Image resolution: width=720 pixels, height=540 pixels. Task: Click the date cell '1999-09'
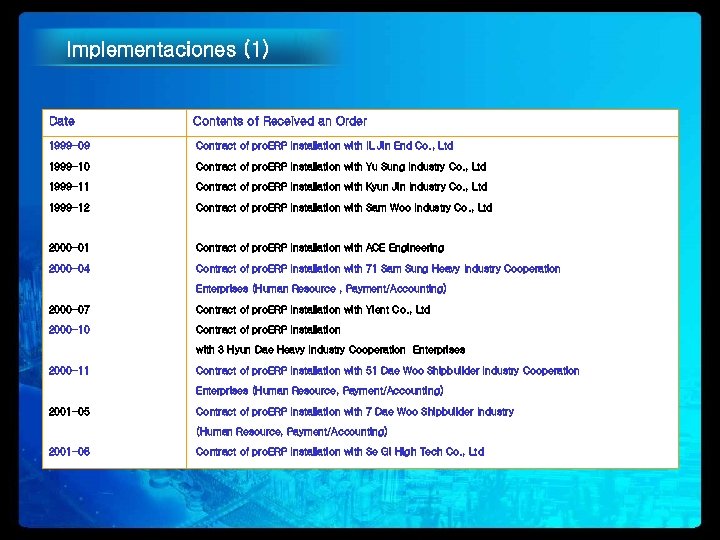tap(69, 146)
